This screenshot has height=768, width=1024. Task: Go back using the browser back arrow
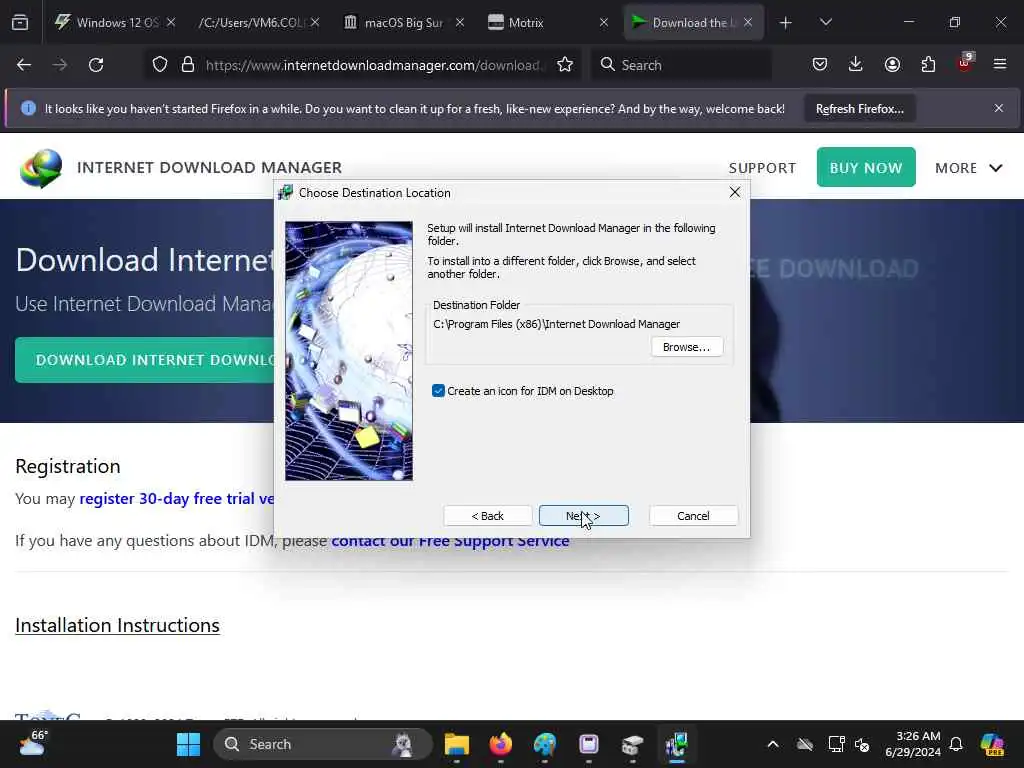click(24, 65)
